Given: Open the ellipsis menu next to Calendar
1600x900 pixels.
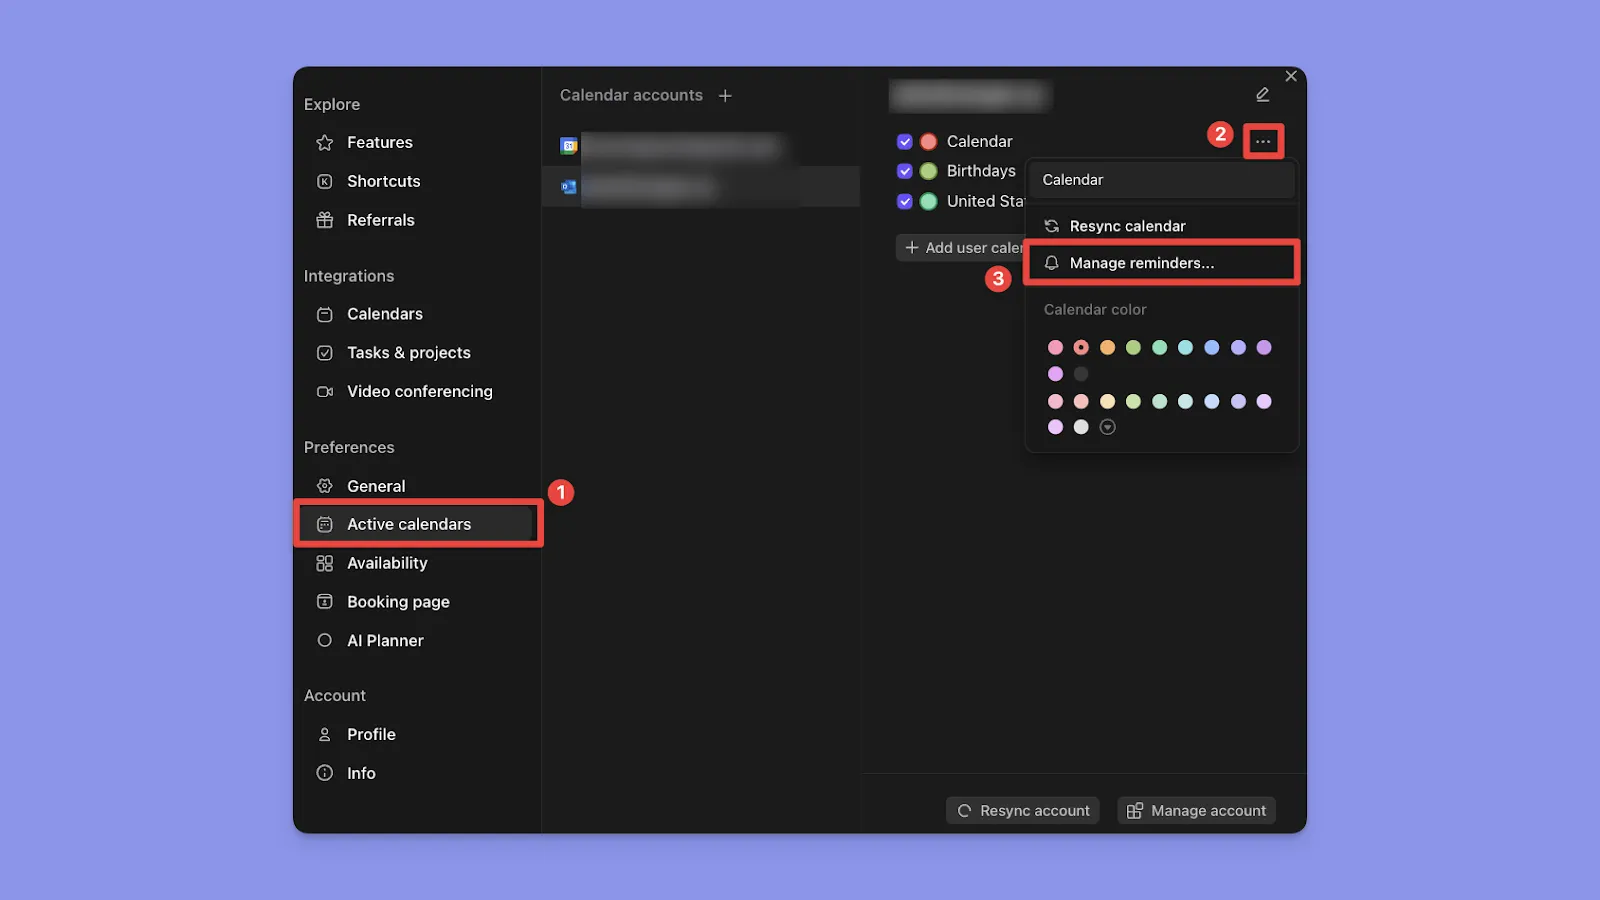Looking at the screenshot, I should pos(1263,140).
